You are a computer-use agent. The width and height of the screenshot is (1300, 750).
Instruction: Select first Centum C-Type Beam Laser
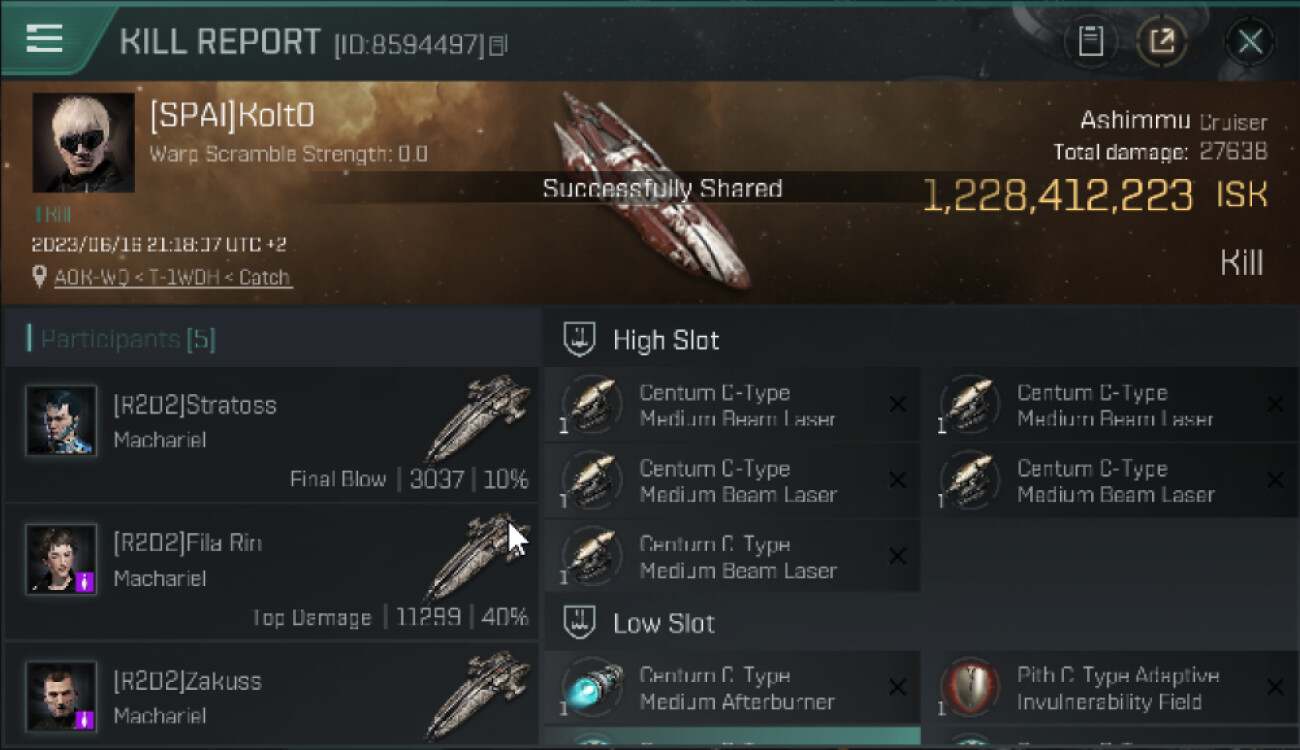point(732,406)
